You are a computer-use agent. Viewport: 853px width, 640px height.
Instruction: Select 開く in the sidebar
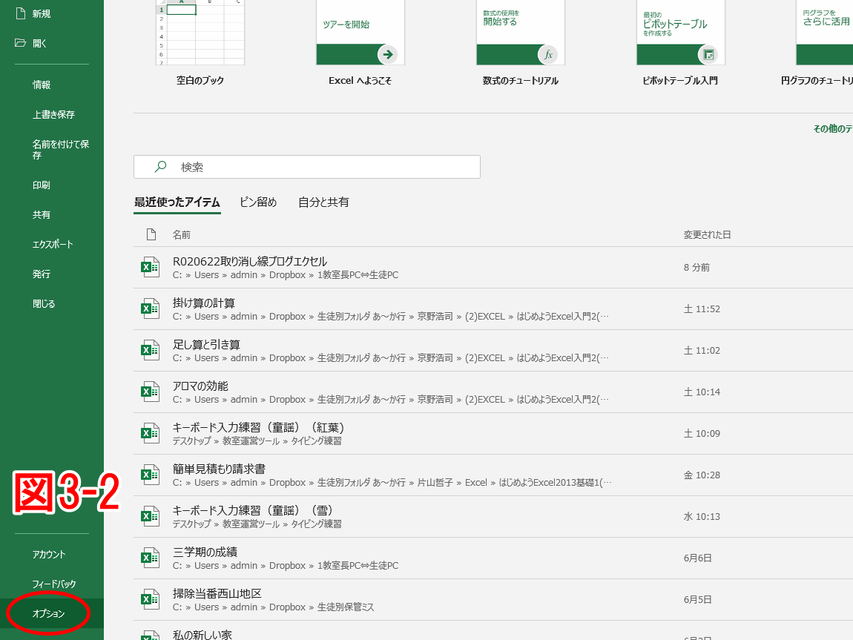point(39,44)
